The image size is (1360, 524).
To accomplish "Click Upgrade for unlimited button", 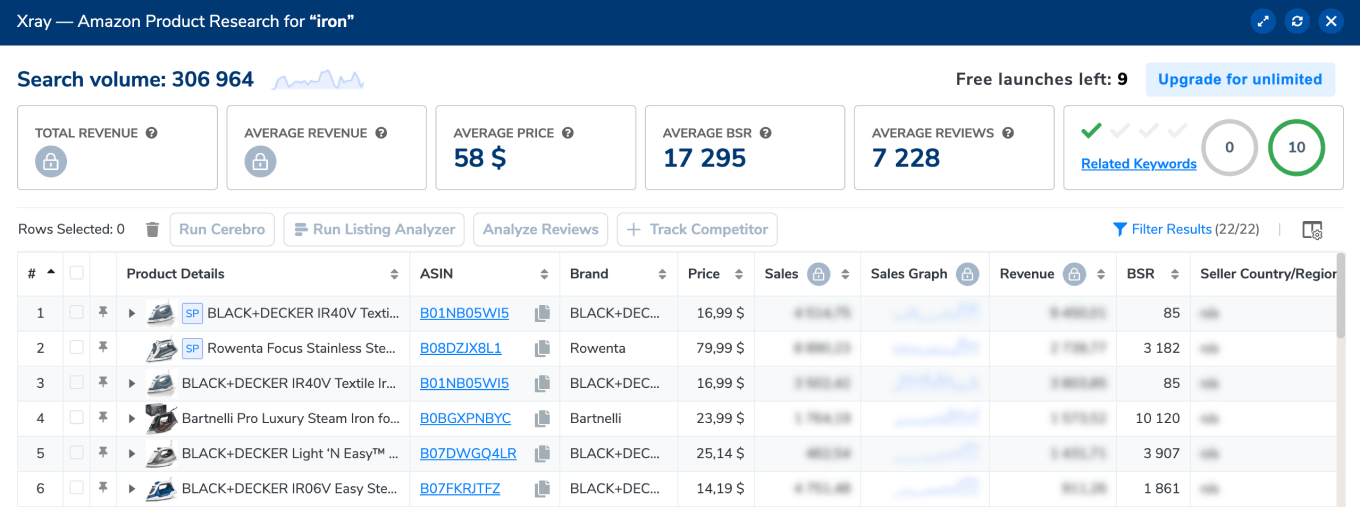I will pyautogui.click(x=1240, y=80).
